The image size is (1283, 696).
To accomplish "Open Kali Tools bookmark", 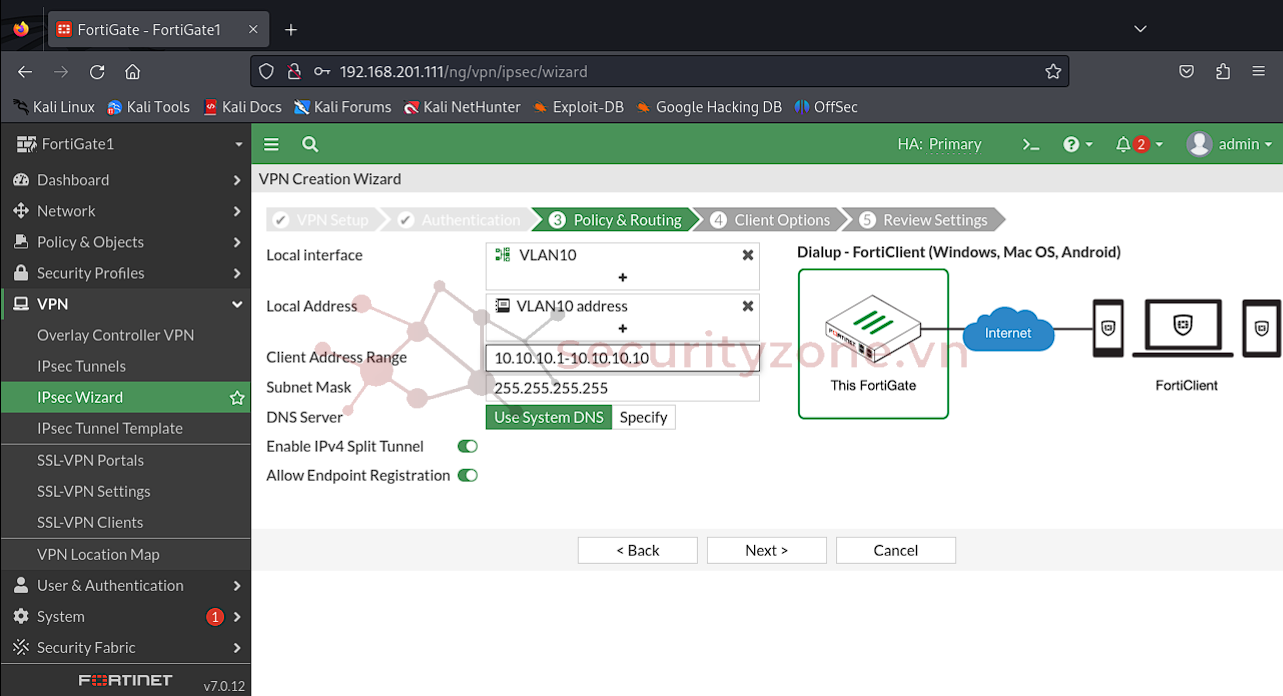I will point(148,107).
